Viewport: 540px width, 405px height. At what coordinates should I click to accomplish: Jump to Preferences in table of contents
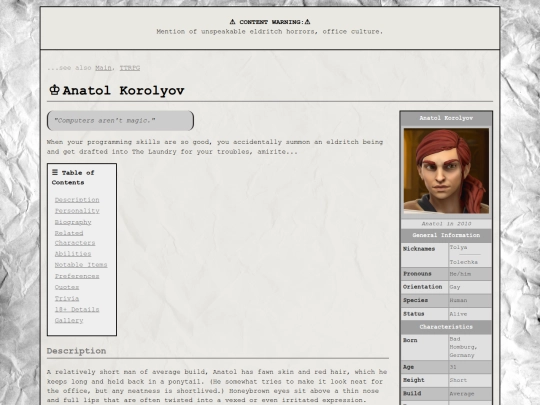click(77, 276)
